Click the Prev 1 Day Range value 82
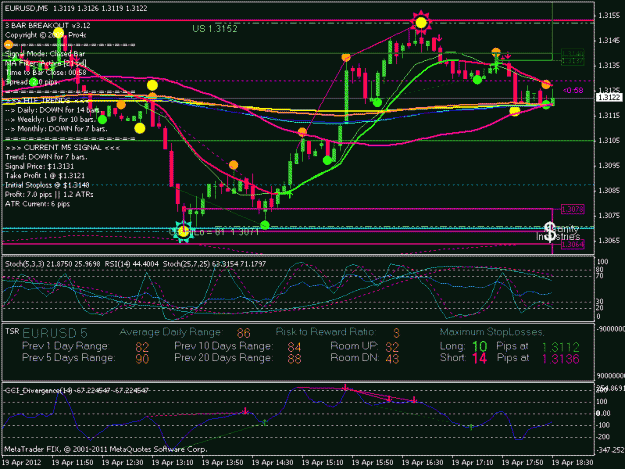The height and width of the screenshot is (469, 625). [x=142, y=347]
